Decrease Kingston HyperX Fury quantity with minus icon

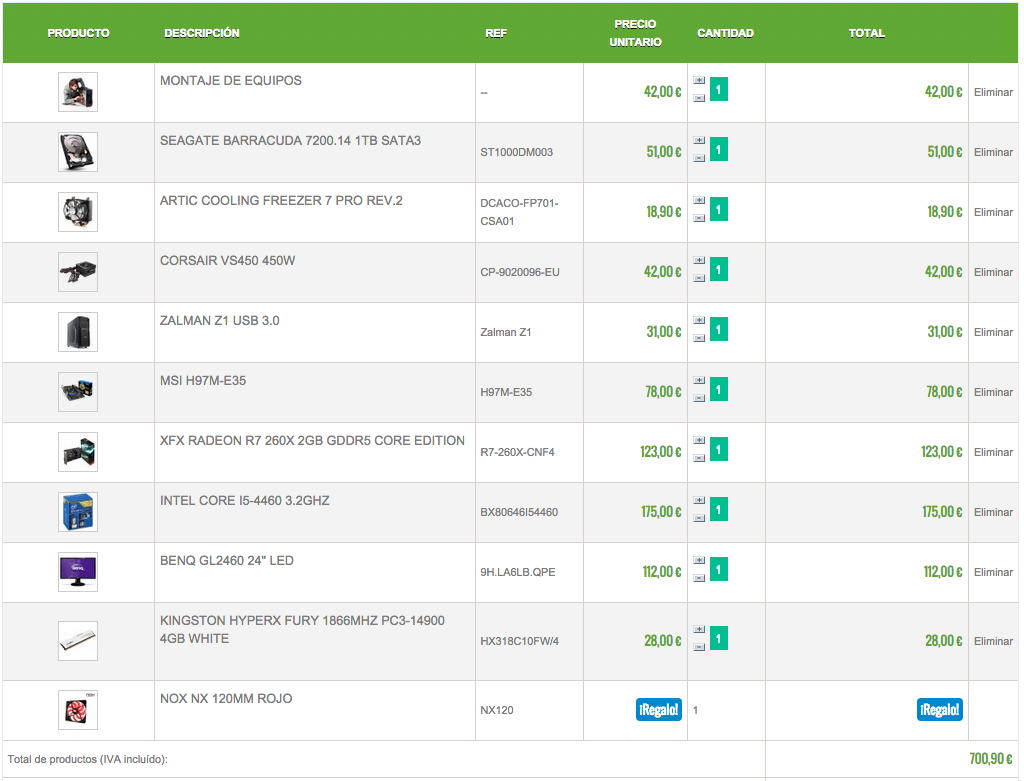click(x=699, y=648)
